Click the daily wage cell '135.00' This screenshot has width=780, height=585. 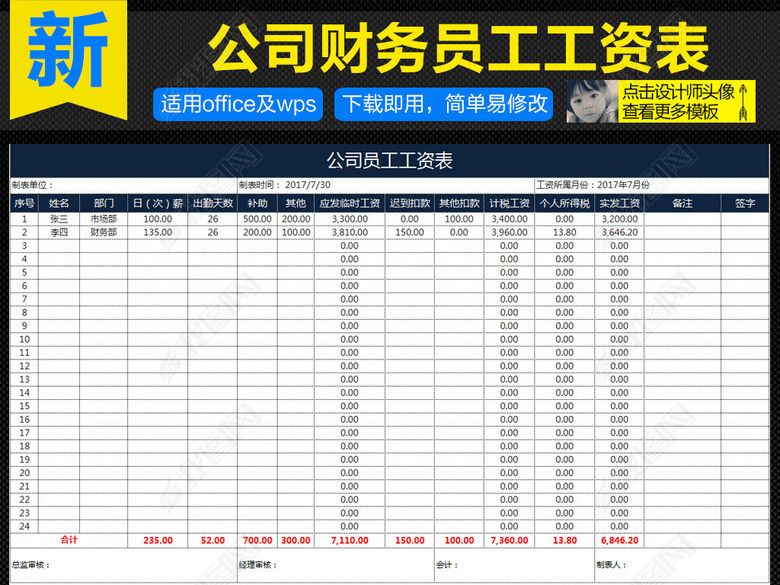point(158,232)
